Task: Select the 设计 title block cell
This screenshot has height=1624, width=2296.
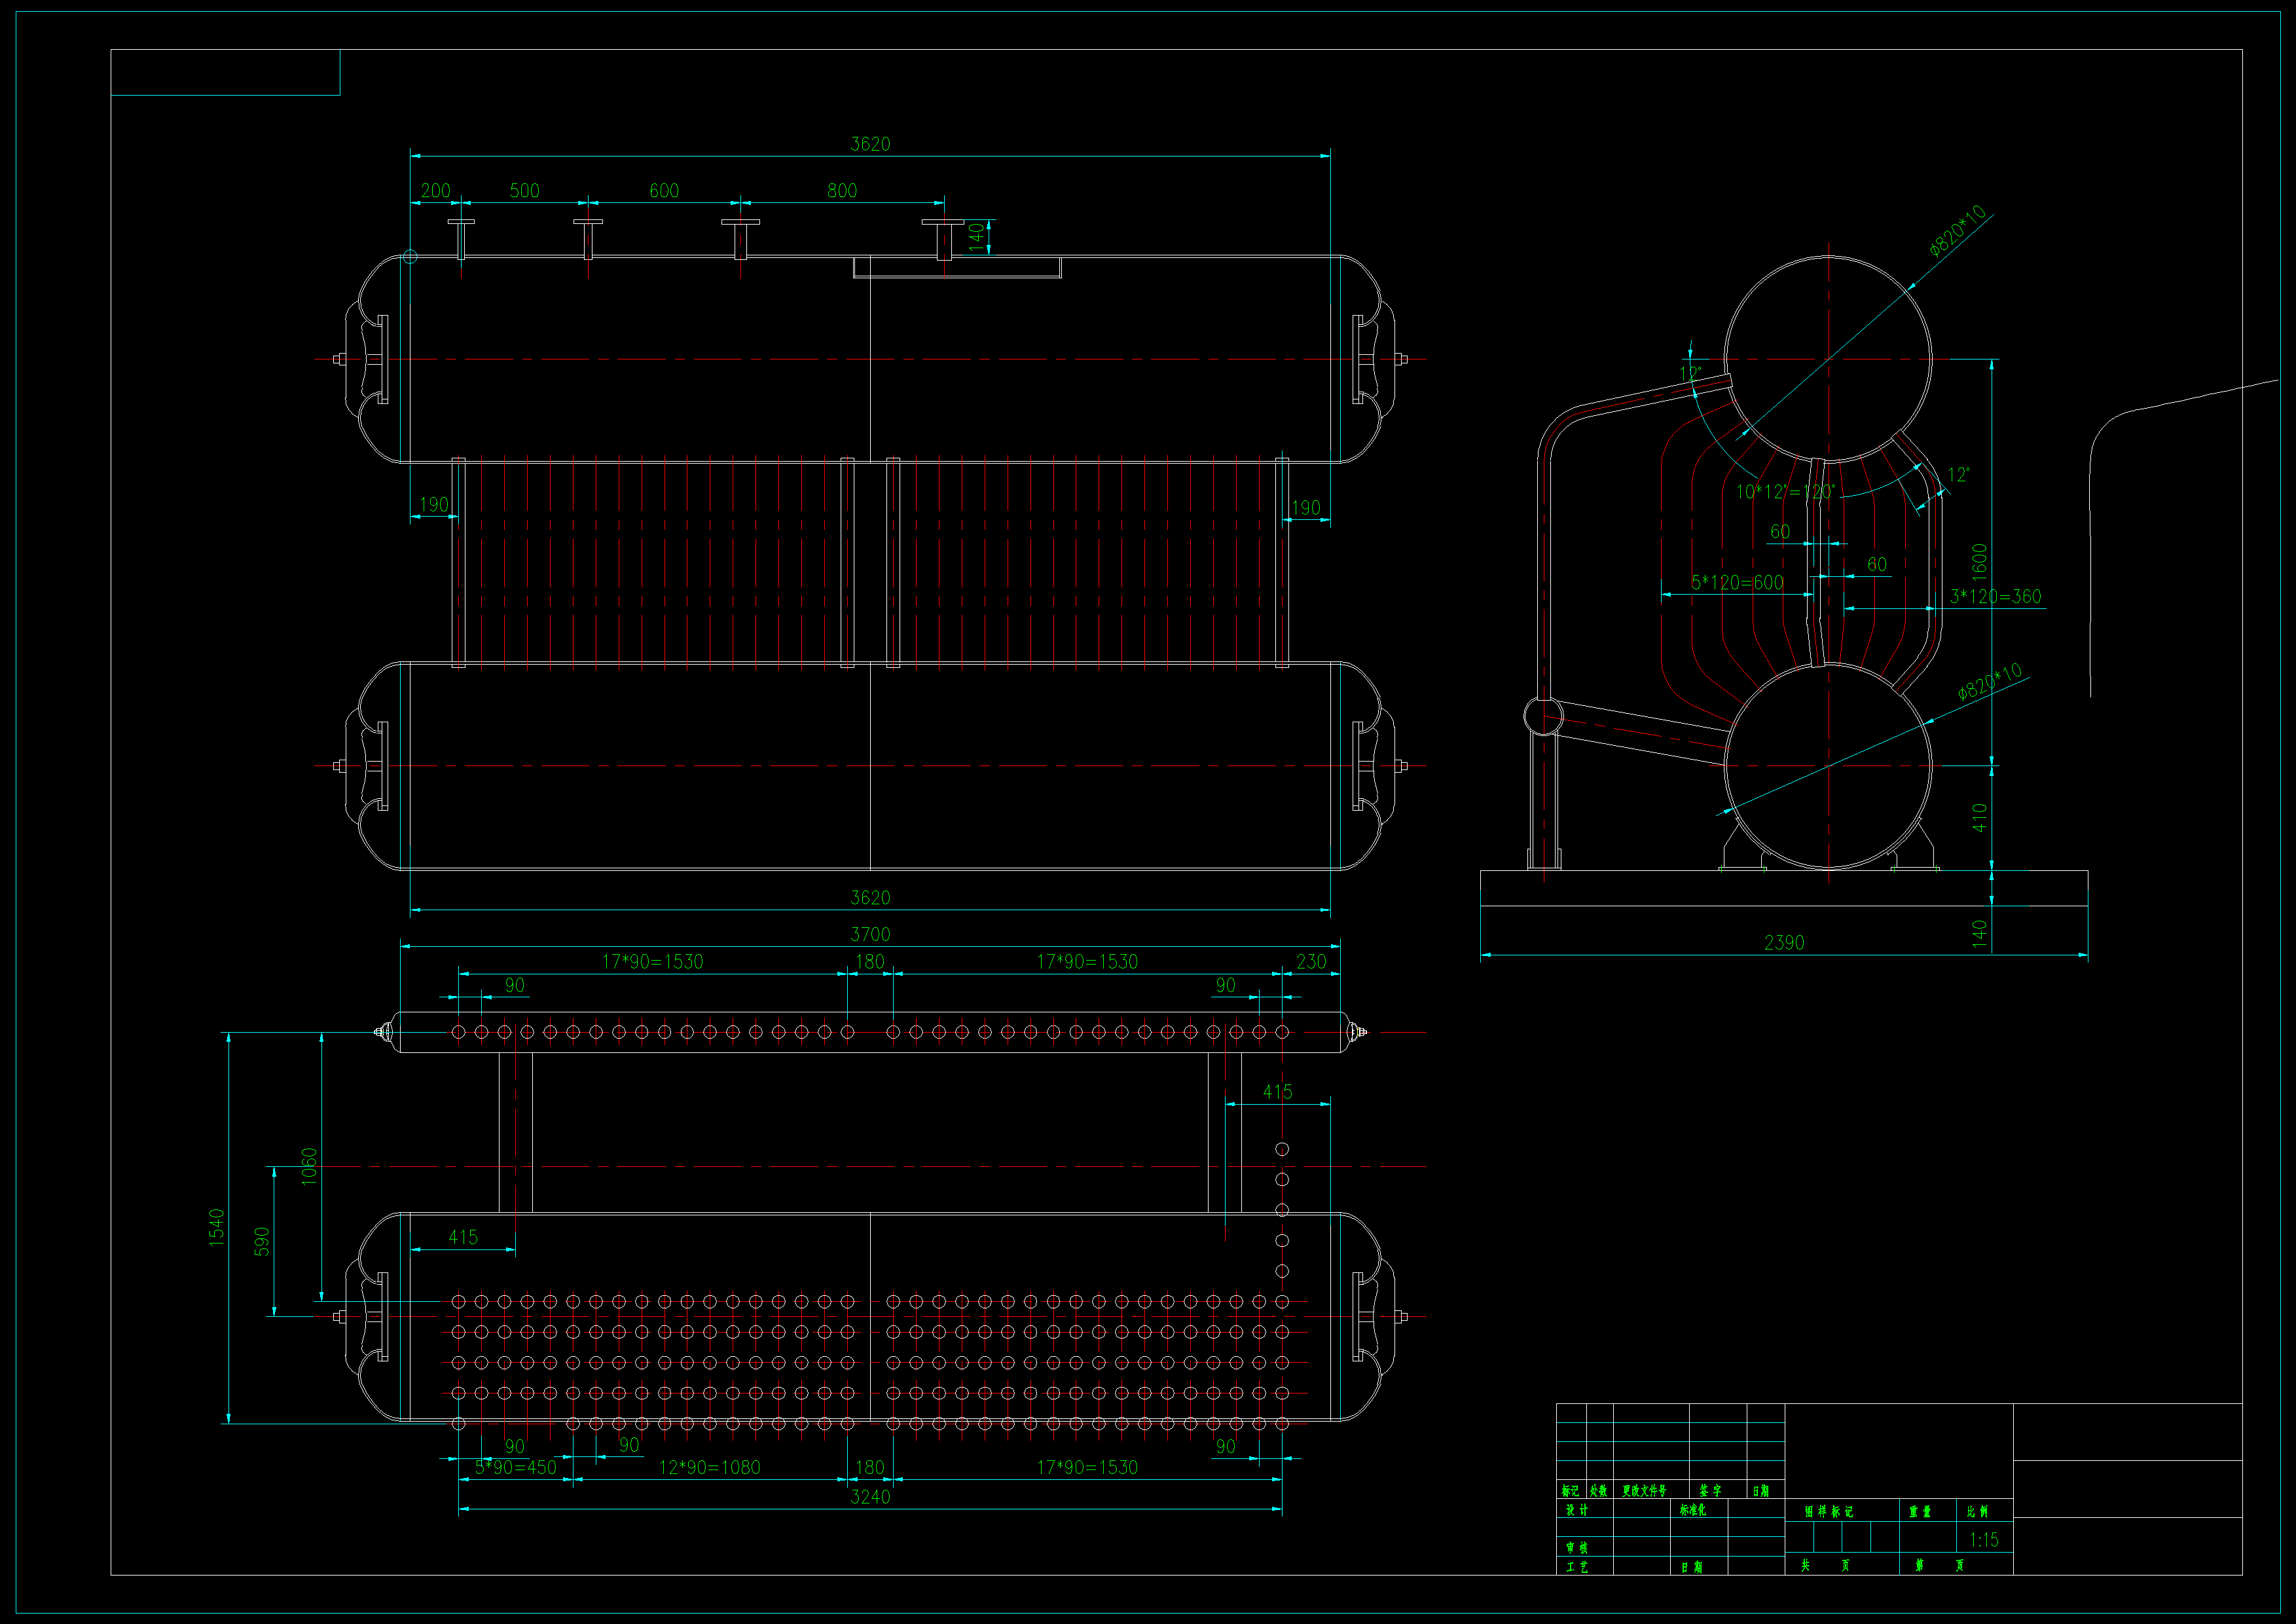Action: click(x=1577, y=1509)
